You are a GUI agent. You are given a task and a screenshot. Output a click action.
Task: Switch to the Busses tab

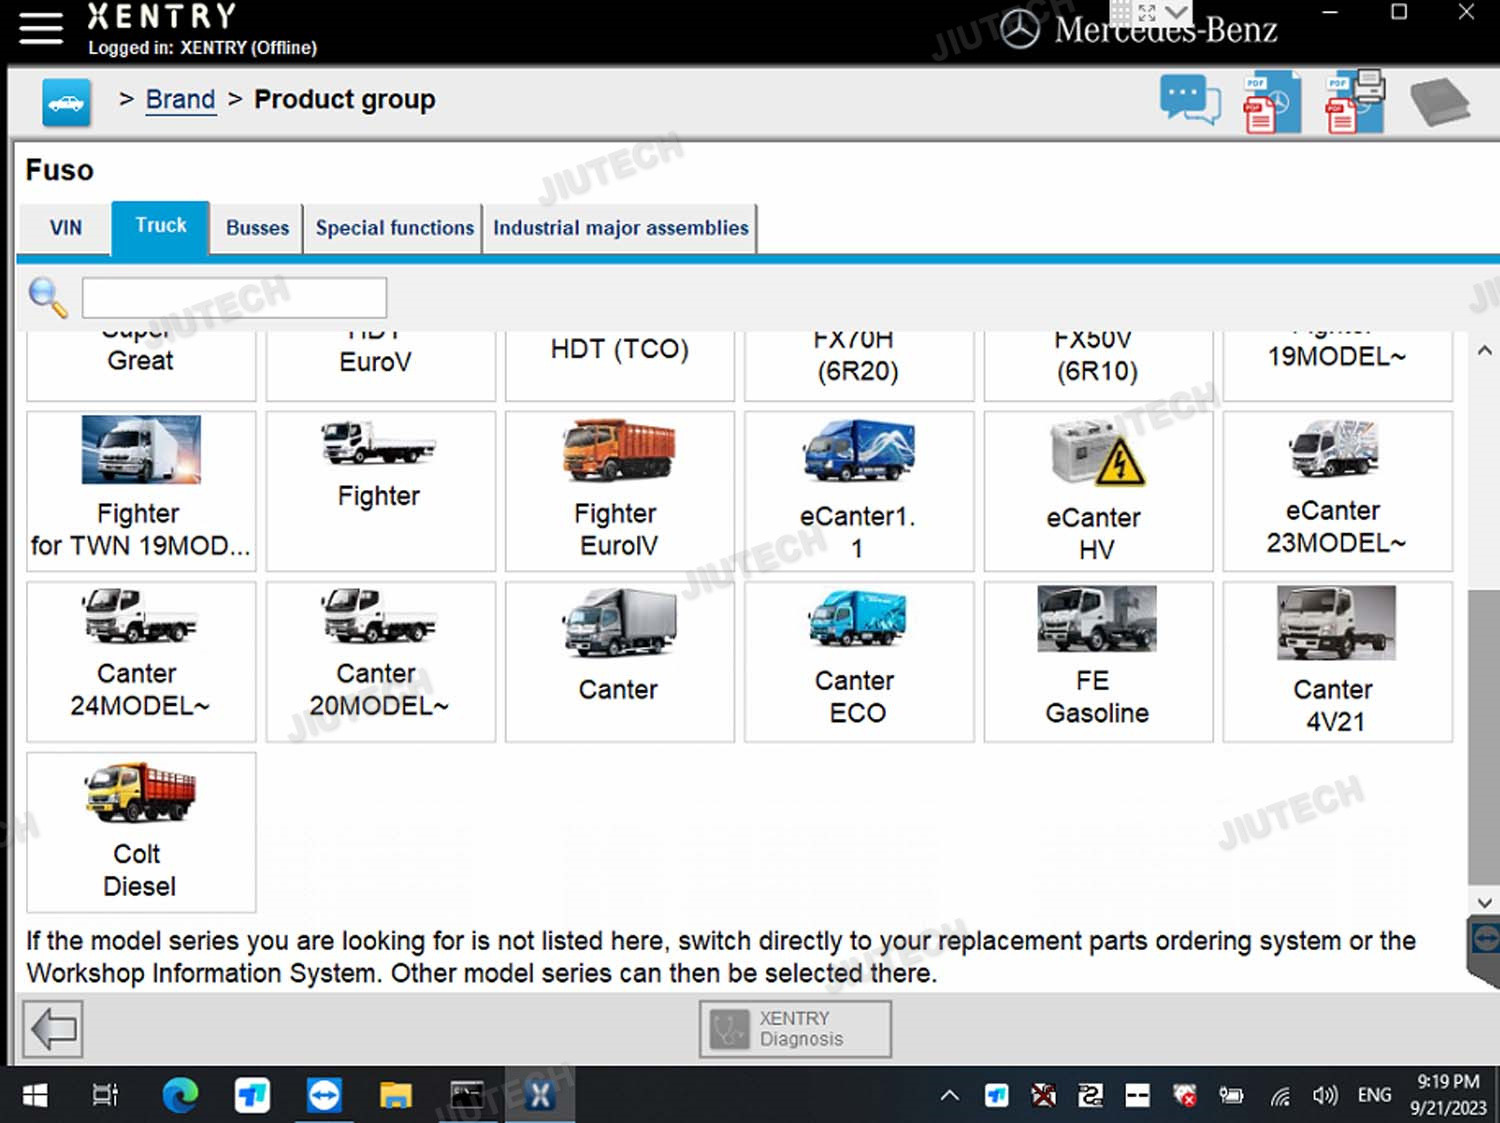257,228
